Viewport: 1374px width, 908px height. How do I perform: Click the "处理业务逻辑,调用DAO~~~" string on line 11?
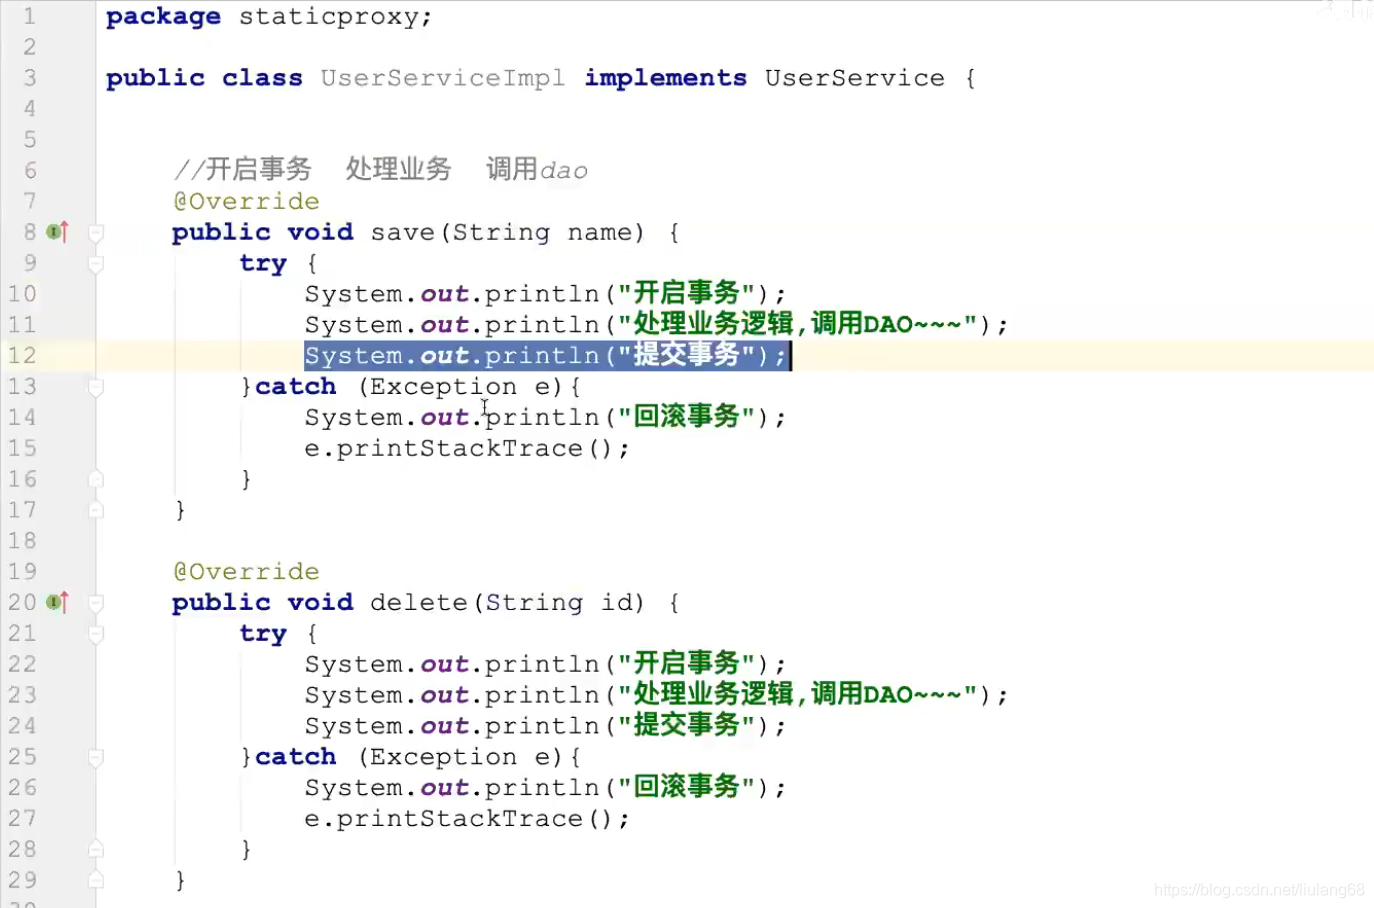pyautogui.click(x=797, y=324)
